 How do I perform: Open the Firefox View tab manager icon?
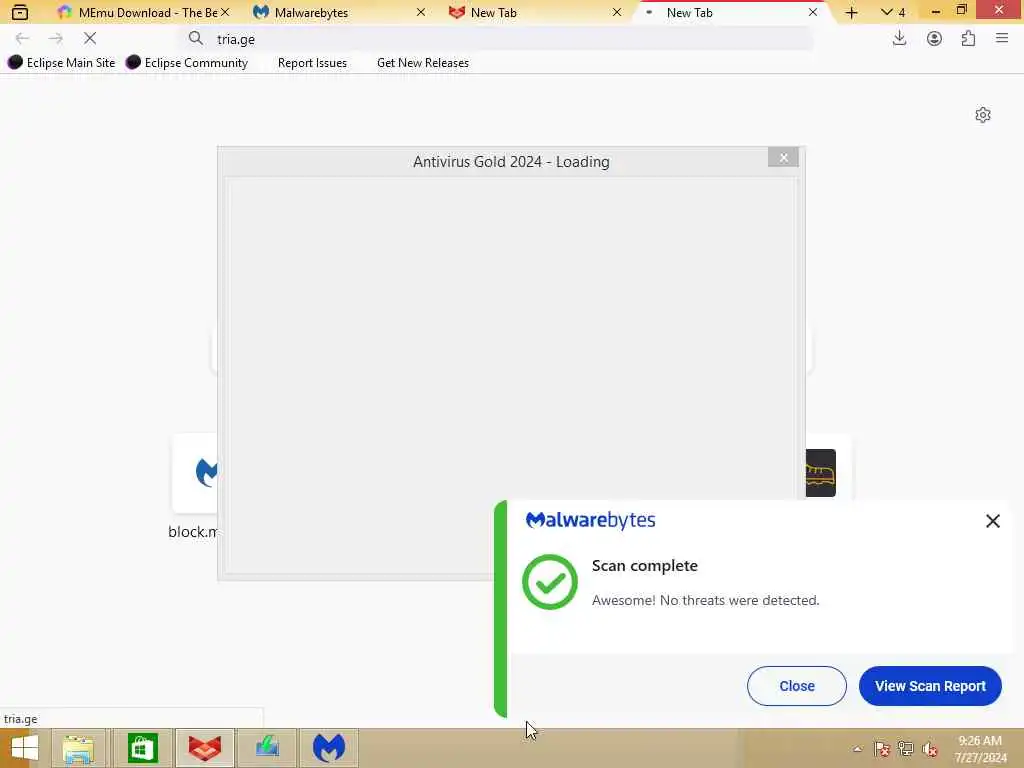click(x=20, y=12)
